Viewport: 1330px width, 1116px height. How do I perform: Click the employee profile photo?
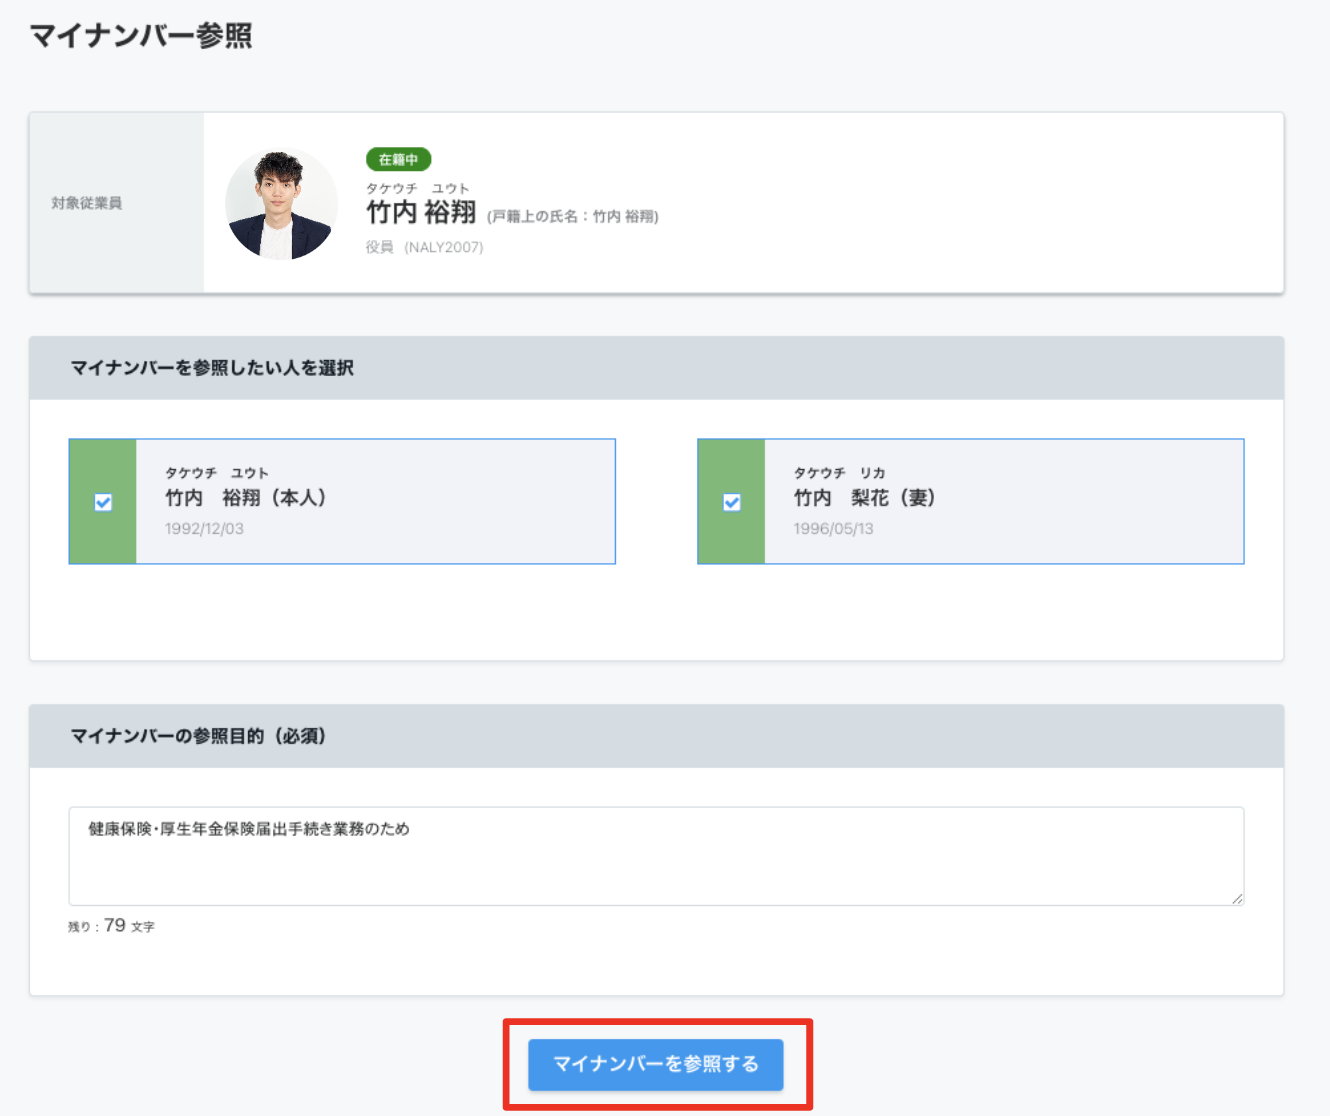click(282, 204)
